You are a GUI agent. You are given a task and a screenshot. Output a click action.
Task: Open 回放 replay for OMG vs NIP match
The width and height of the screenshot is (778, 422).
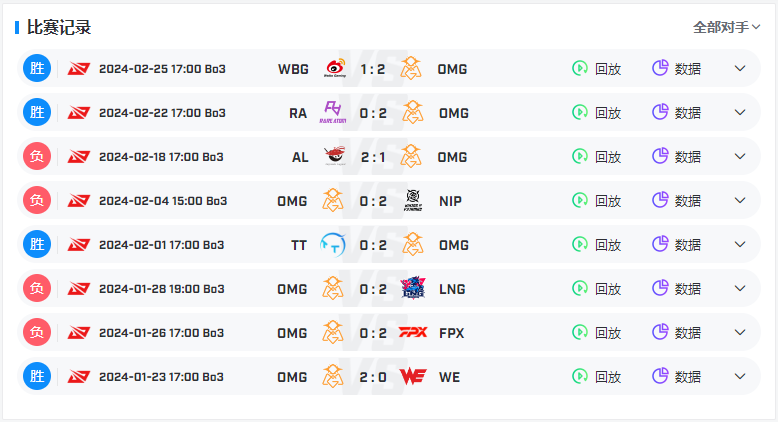(x=596, y=200)
